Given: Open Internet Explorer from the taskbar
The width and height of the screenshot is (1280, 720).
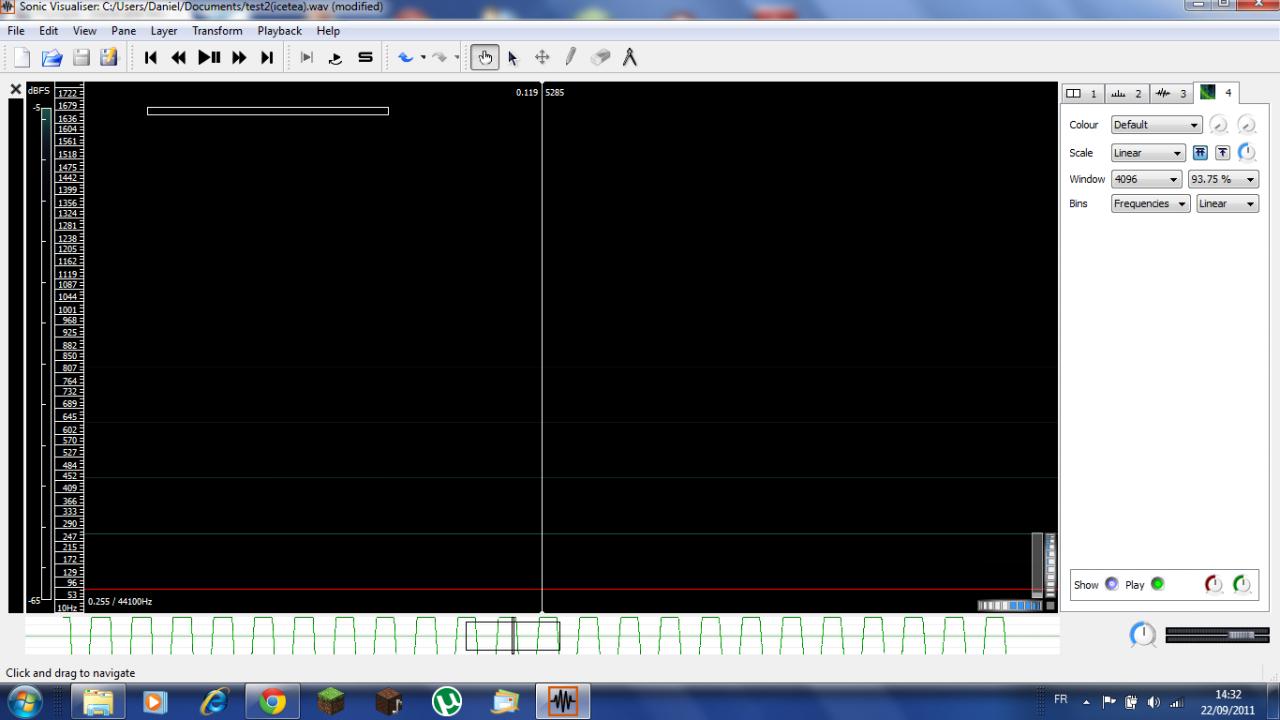Looking at the screenshot, I should tap(214, 702).
